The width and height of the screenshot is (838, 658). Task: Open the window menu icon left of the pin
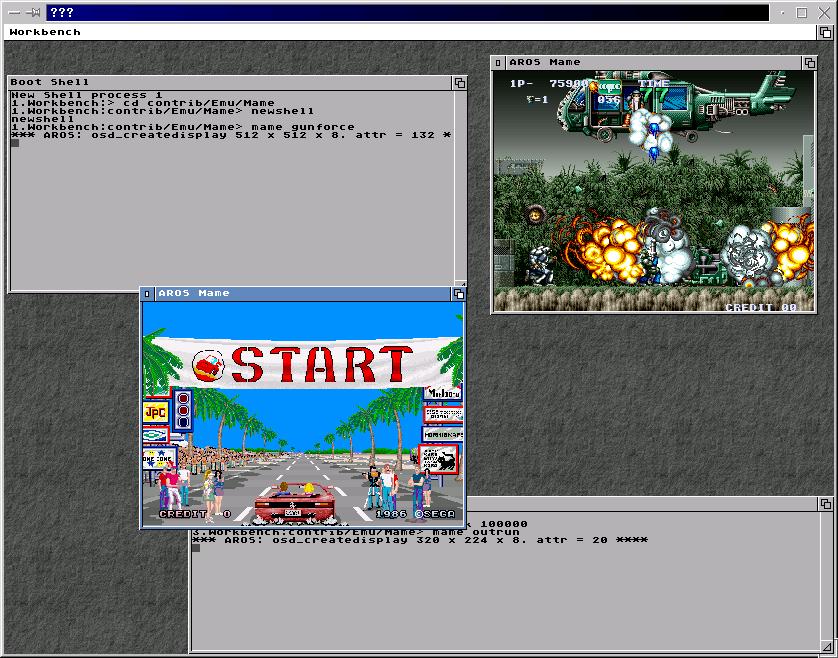coord(14,13)
